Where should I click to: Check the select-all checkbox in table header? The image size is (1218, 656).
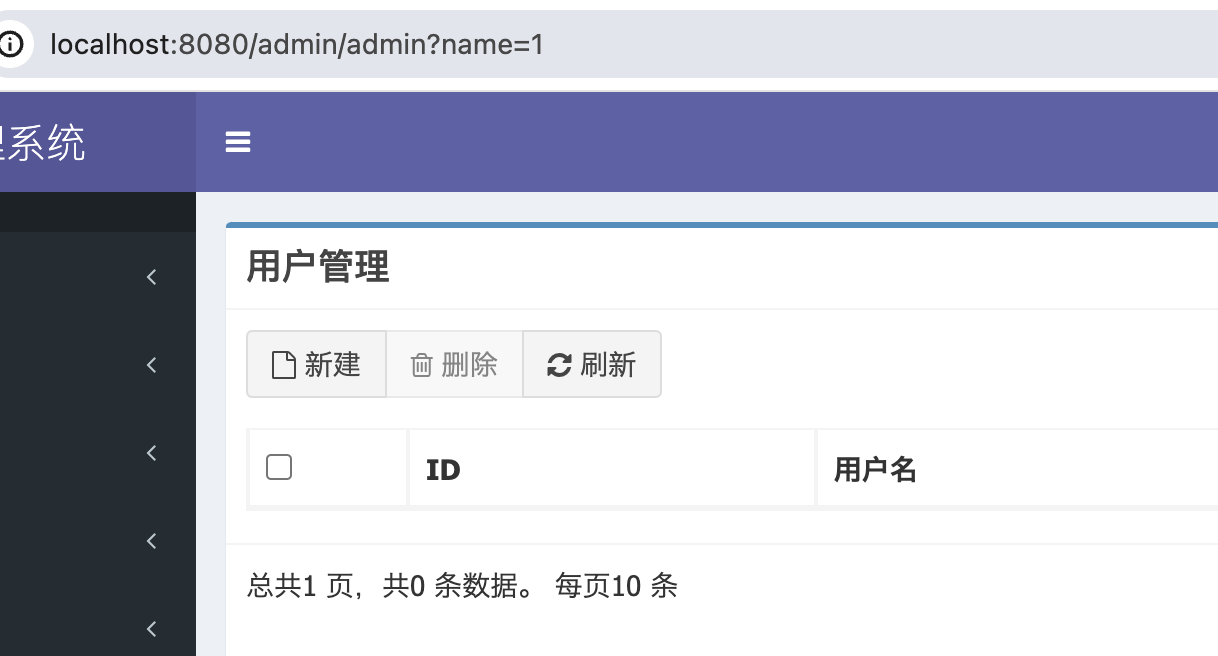[x=279, y=467]
